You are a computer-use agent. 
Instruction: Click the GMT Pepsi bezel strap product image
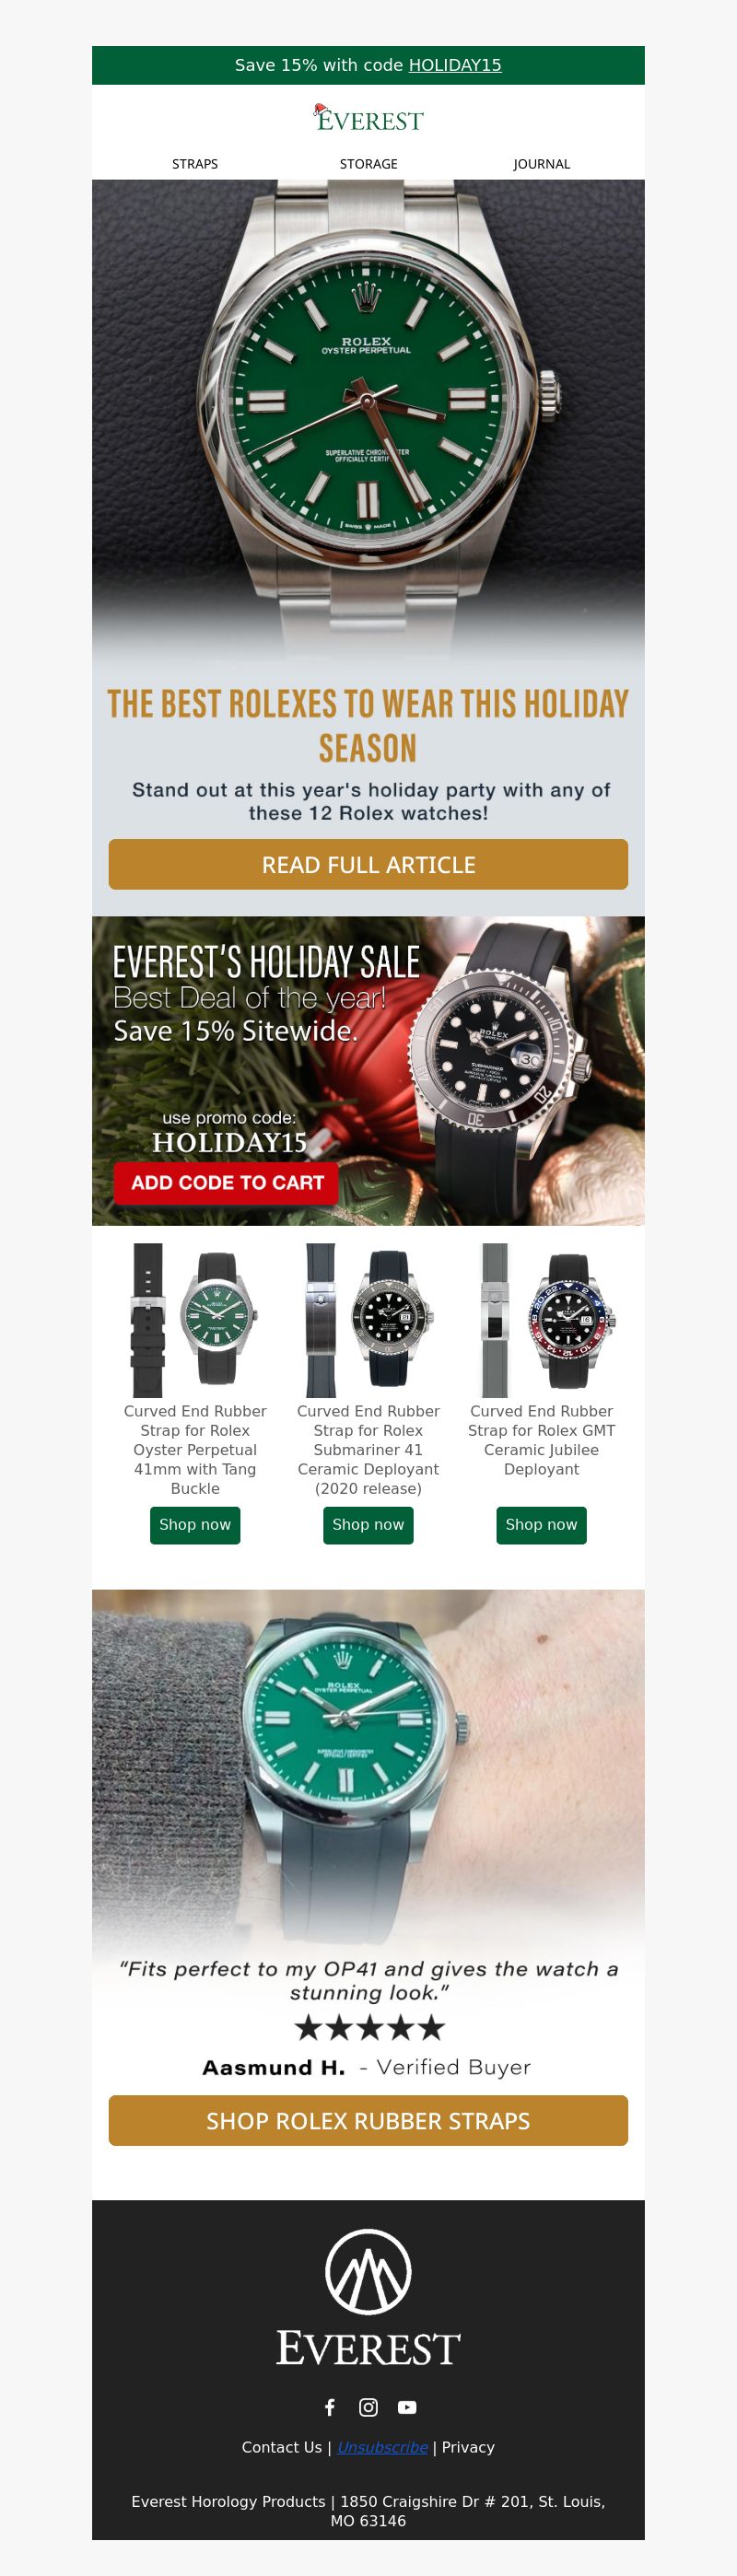coord(542,1320)
